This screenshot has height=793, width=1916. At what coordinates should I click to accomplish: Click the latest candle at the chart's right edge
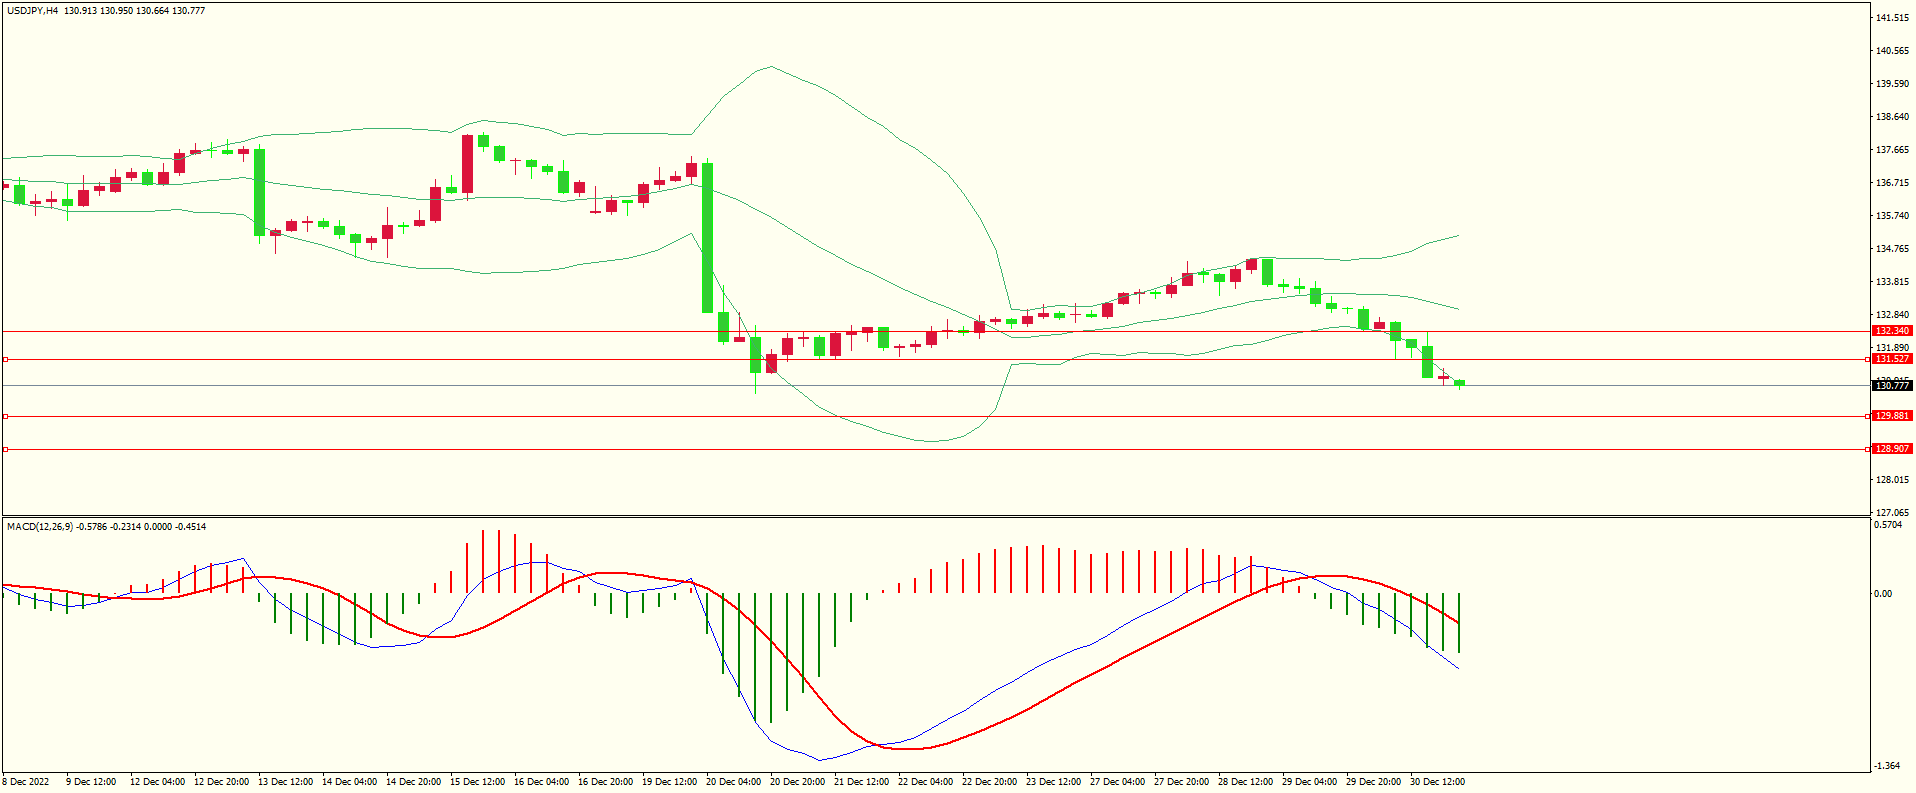(1459, 382)
